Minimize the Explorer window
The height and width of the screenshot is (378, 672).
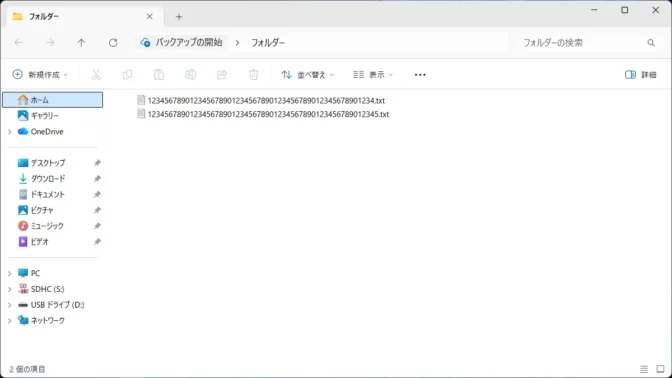[x=594, y=10]
